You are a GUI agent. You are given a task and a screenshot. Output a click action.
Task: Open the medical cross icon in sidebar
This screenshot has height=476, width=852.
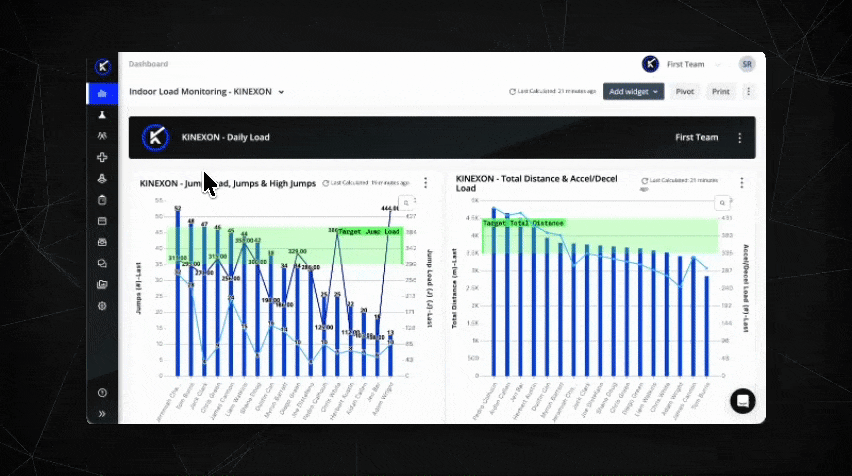click(x=102, y=157)
